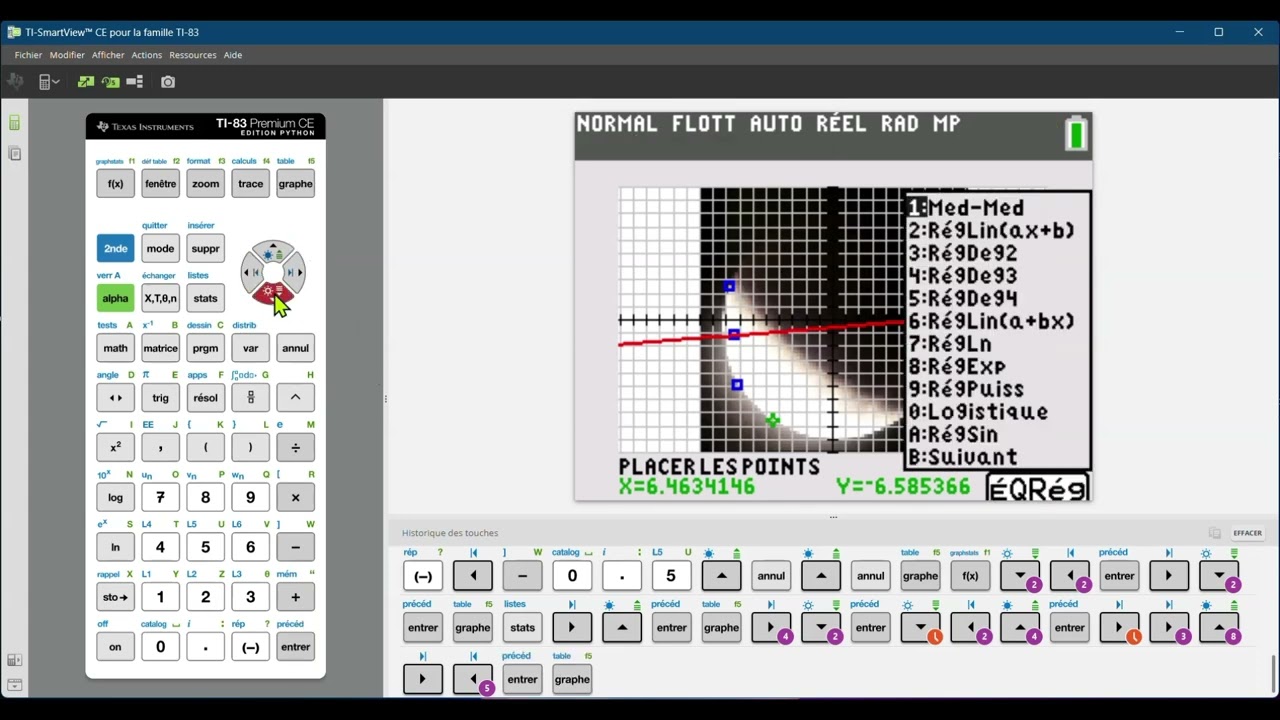Select the calculator emulator sidebar icon
The width and height of the screenshot is (1280, 720).
tap(14, 123)
